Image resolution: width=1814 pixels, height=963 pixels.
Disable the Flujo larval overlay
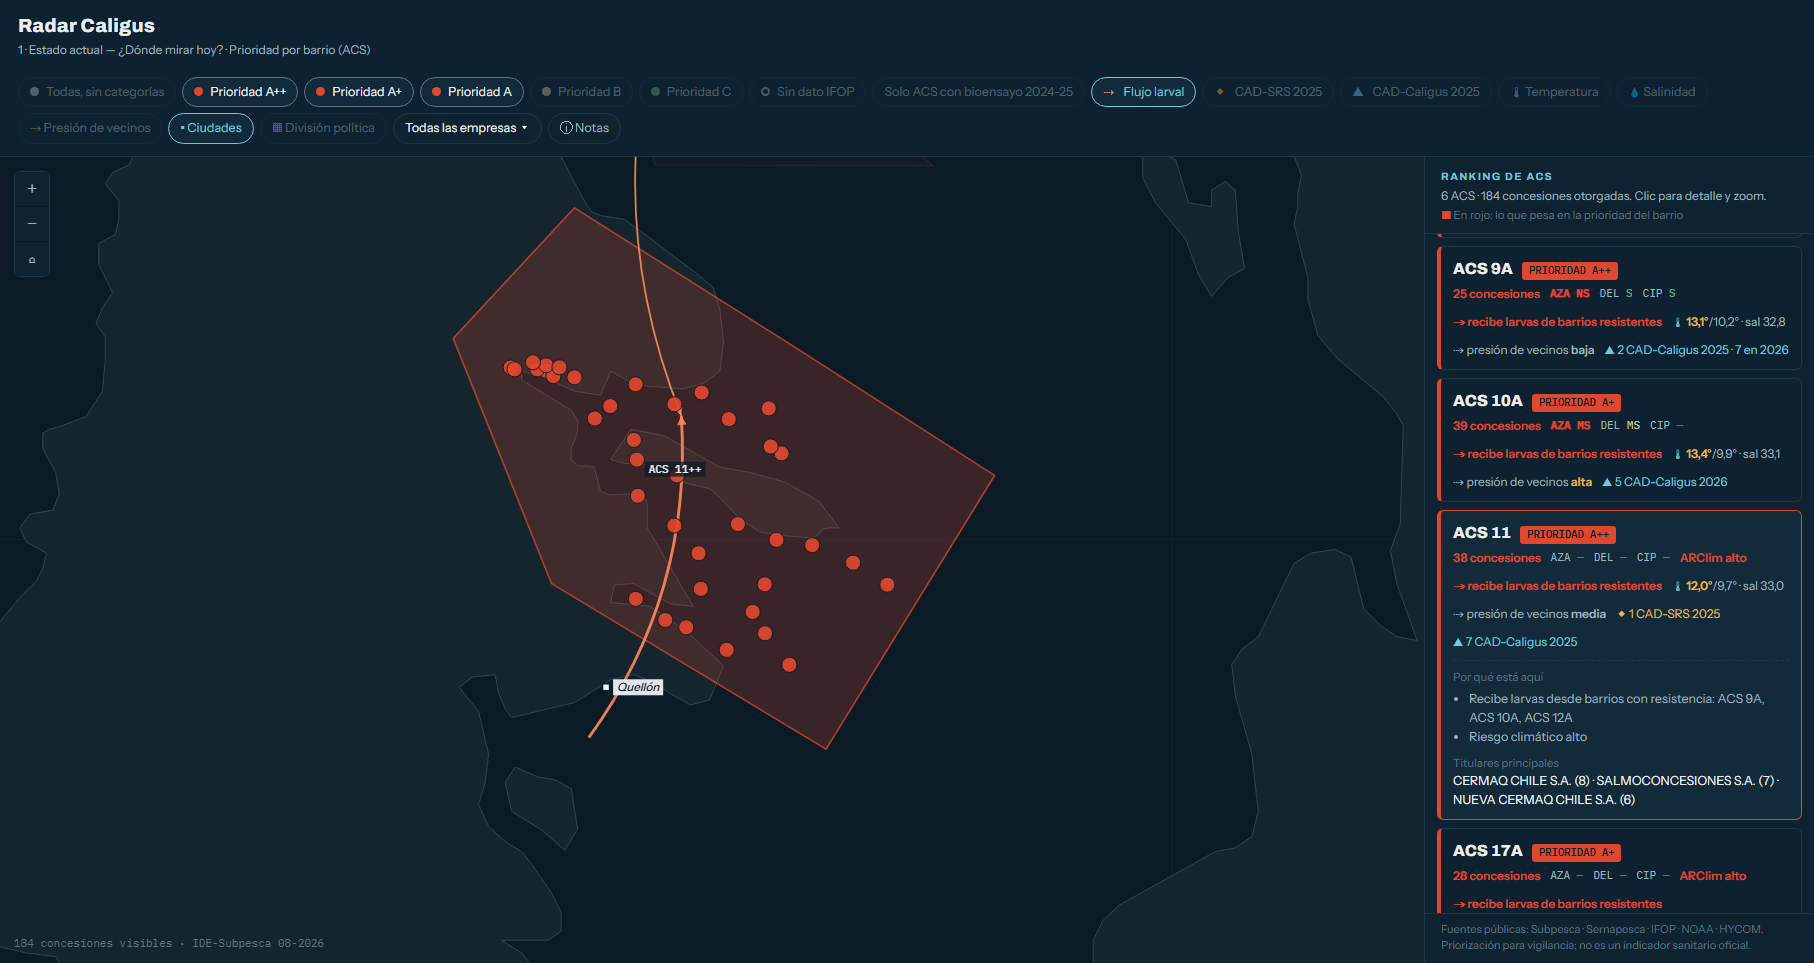(1143, 92)
